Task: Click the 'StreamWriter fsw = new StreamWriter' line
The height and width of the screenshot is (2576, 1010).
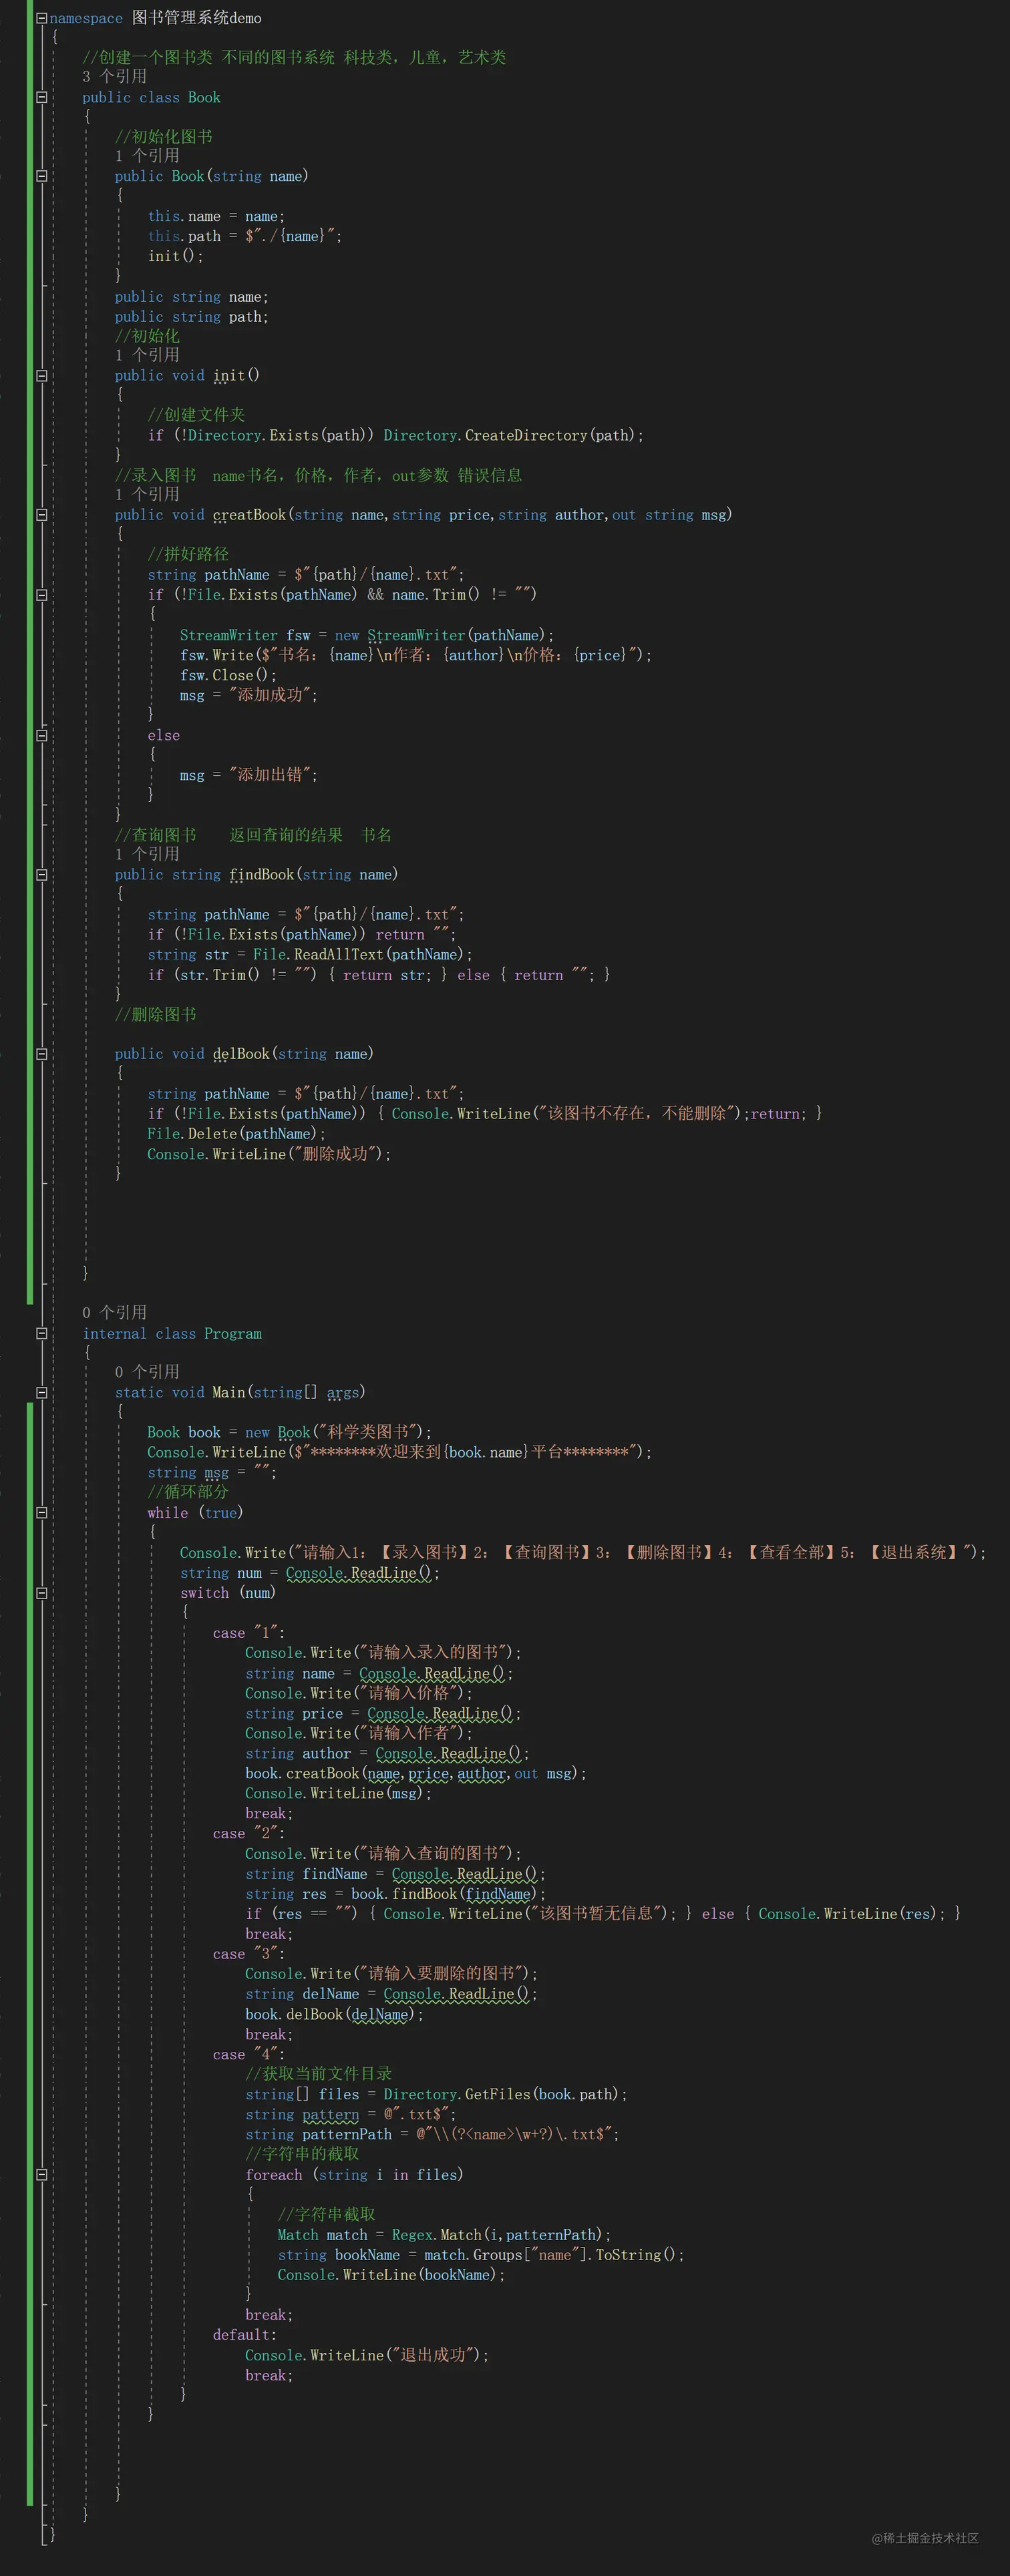Action: [x=367, y=635]
